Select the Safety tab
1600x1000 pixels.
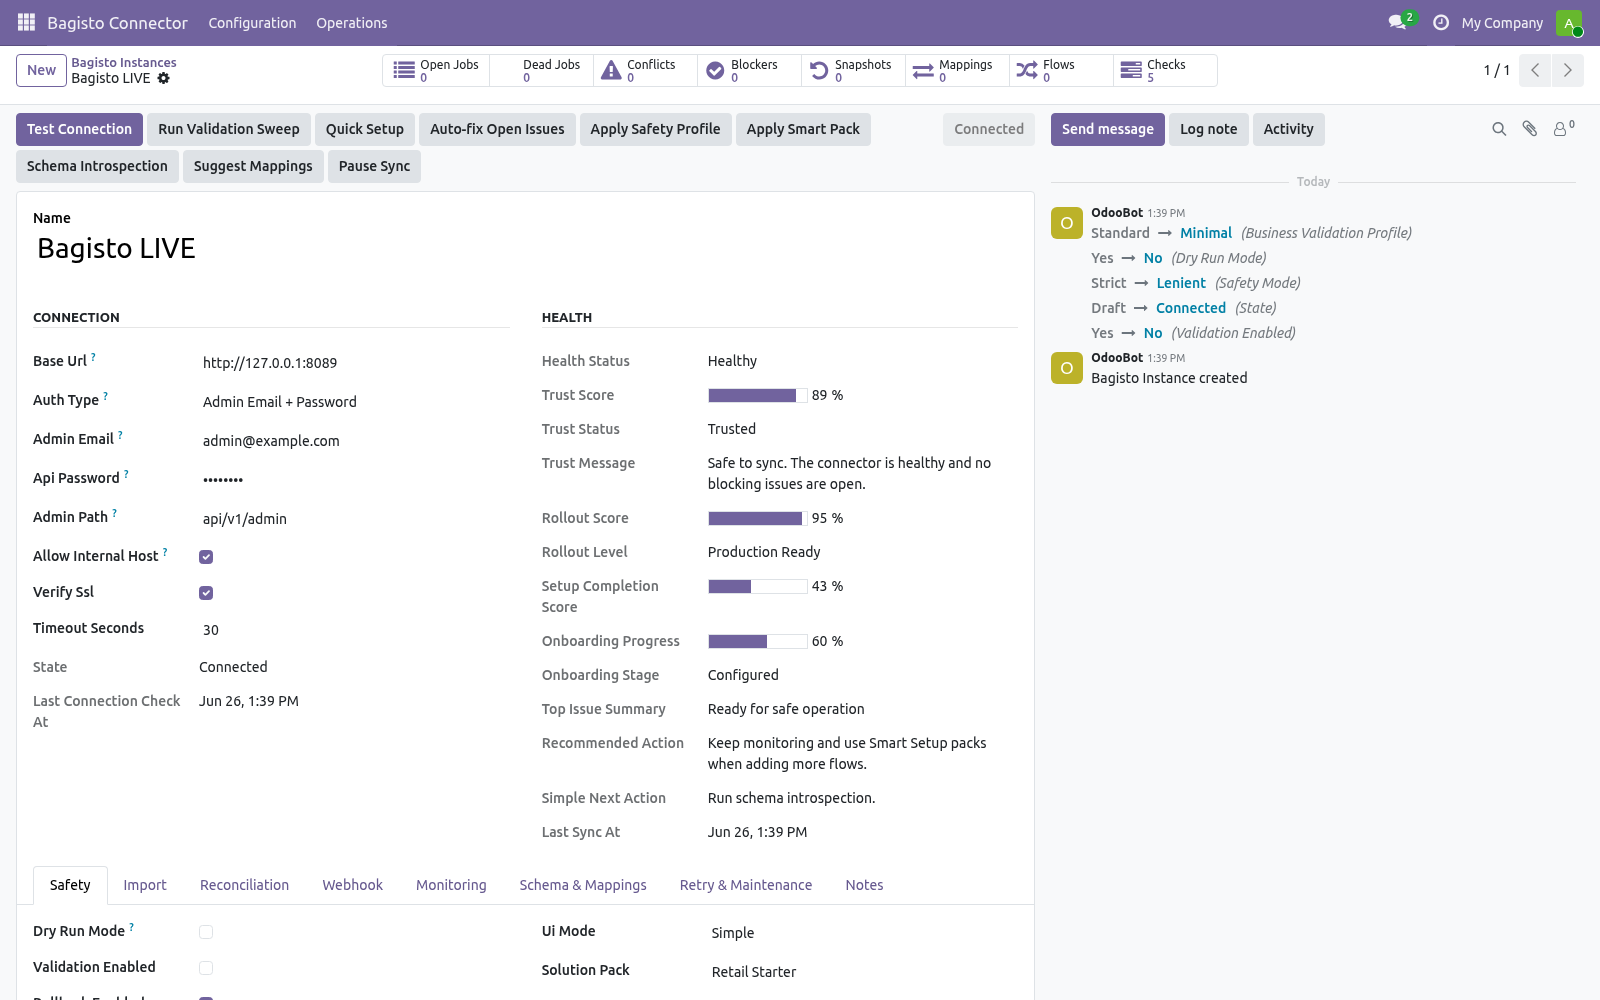(x=70, y=885)
